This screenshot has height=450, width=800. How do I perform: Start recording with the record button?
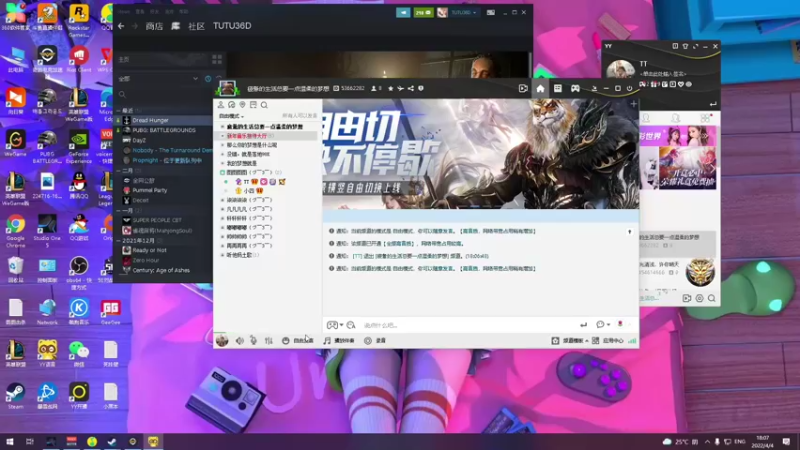pos(375,340)
